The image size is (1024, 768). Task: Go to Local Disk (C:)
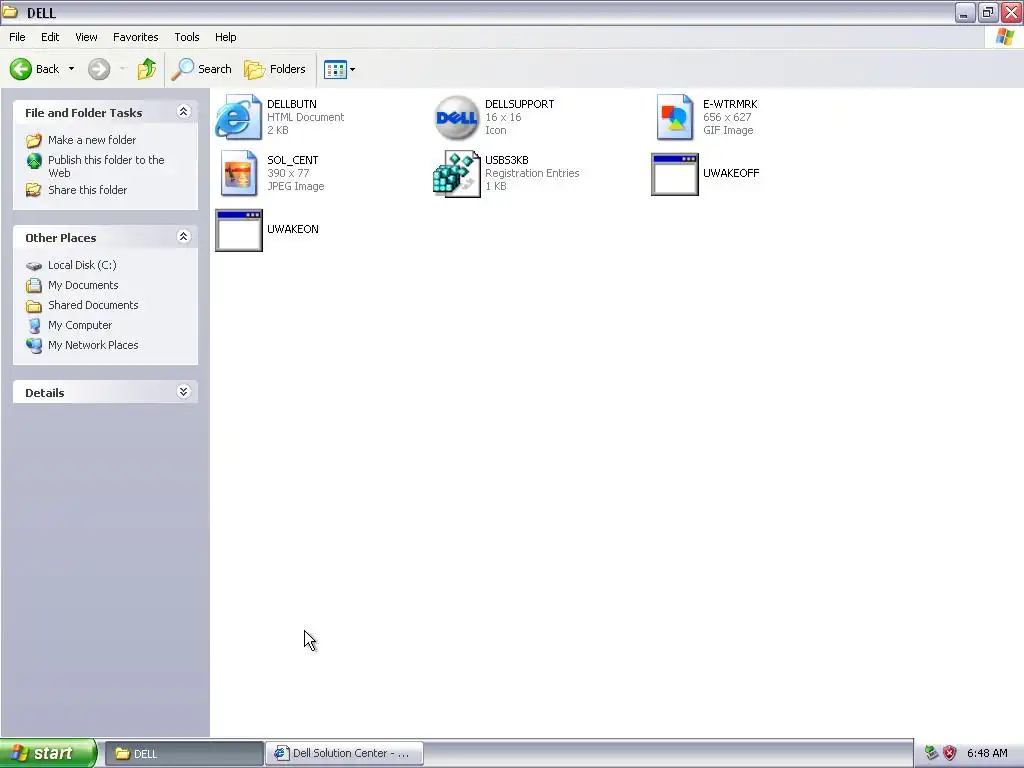pyautogui.click(x=82, y=265)
